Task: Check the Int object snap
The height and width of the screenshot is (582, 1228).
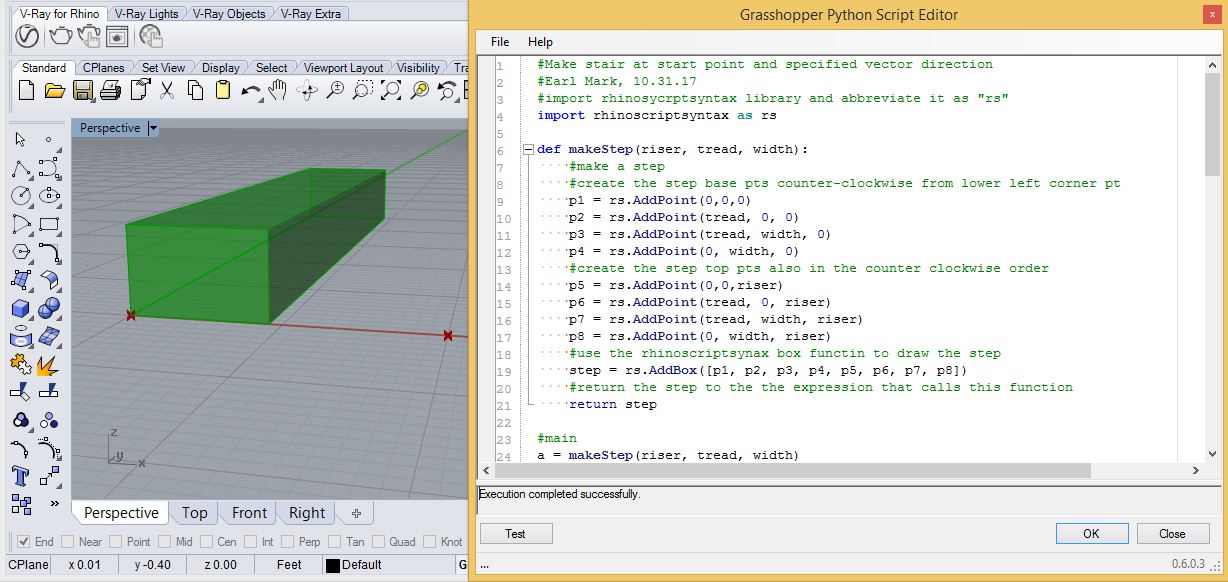Action: point(250,542)
